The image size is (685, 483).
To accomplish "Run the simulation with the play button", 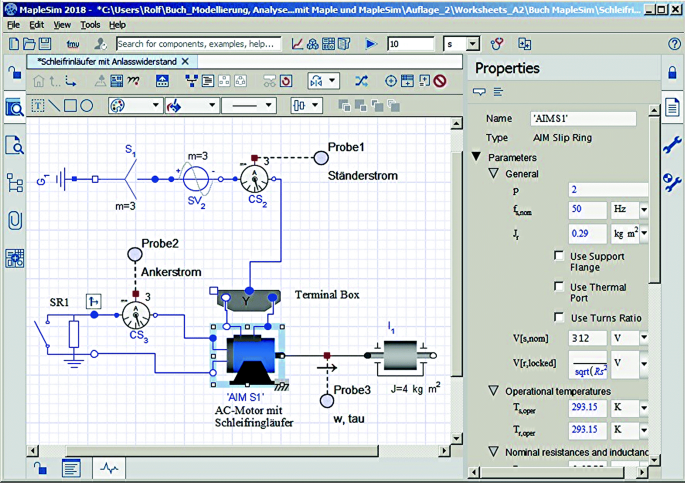I will pyautogui.click(x=371, y=44).
